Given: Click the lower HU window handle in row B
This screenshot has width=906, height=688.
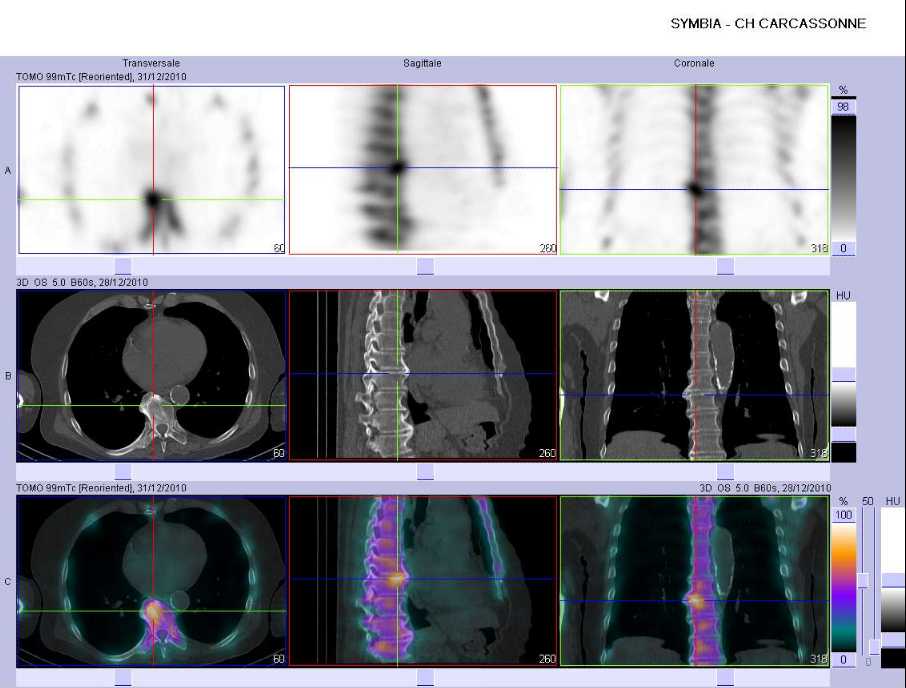Looking at the screenshot, I should (844, 434).
